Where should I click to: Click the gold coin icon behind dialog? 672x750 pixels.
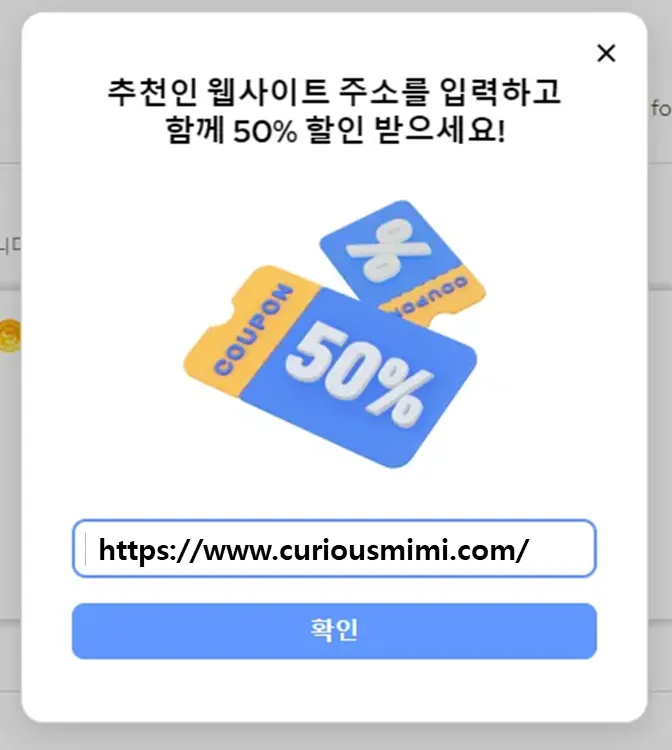pos(10,336)
